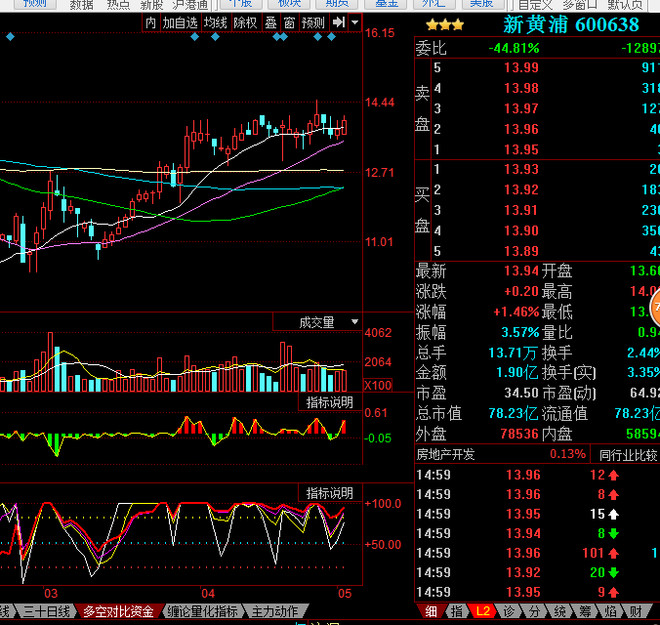The height and width of the screenshot is (625, 660).
Task: Open 自定义 custom menu at top
Action: 535,5
